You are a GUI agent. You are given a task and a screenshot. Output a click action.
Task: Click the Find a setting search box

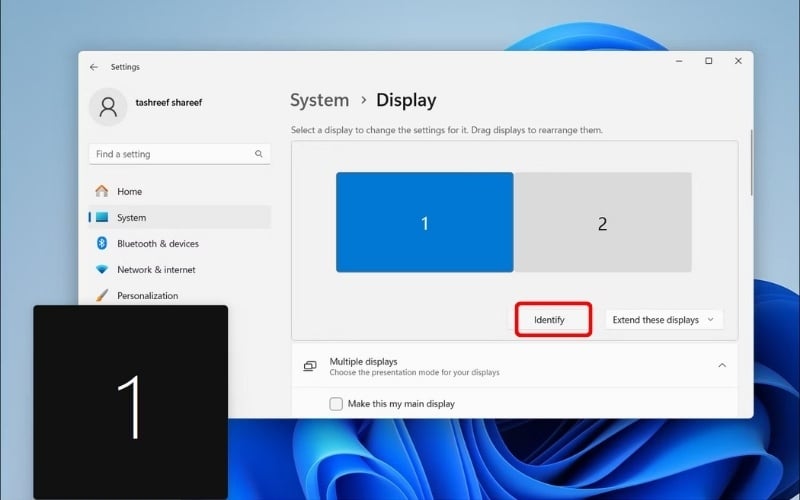pyautogui.click(x=170, y=154)
